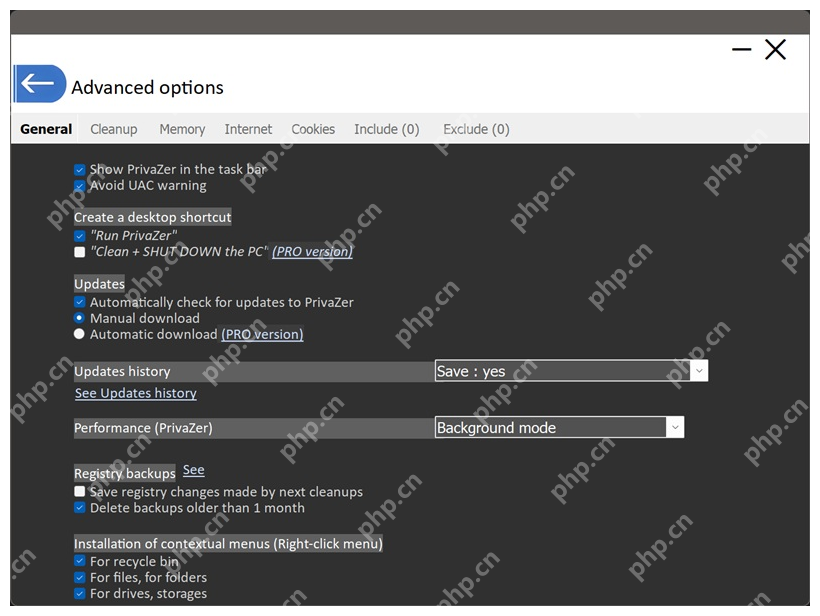Image resolution: width=820 pixels, height=616 pixels.
Task: Click the Installation of contextual menus heading
Action: [x=228, y=543]
